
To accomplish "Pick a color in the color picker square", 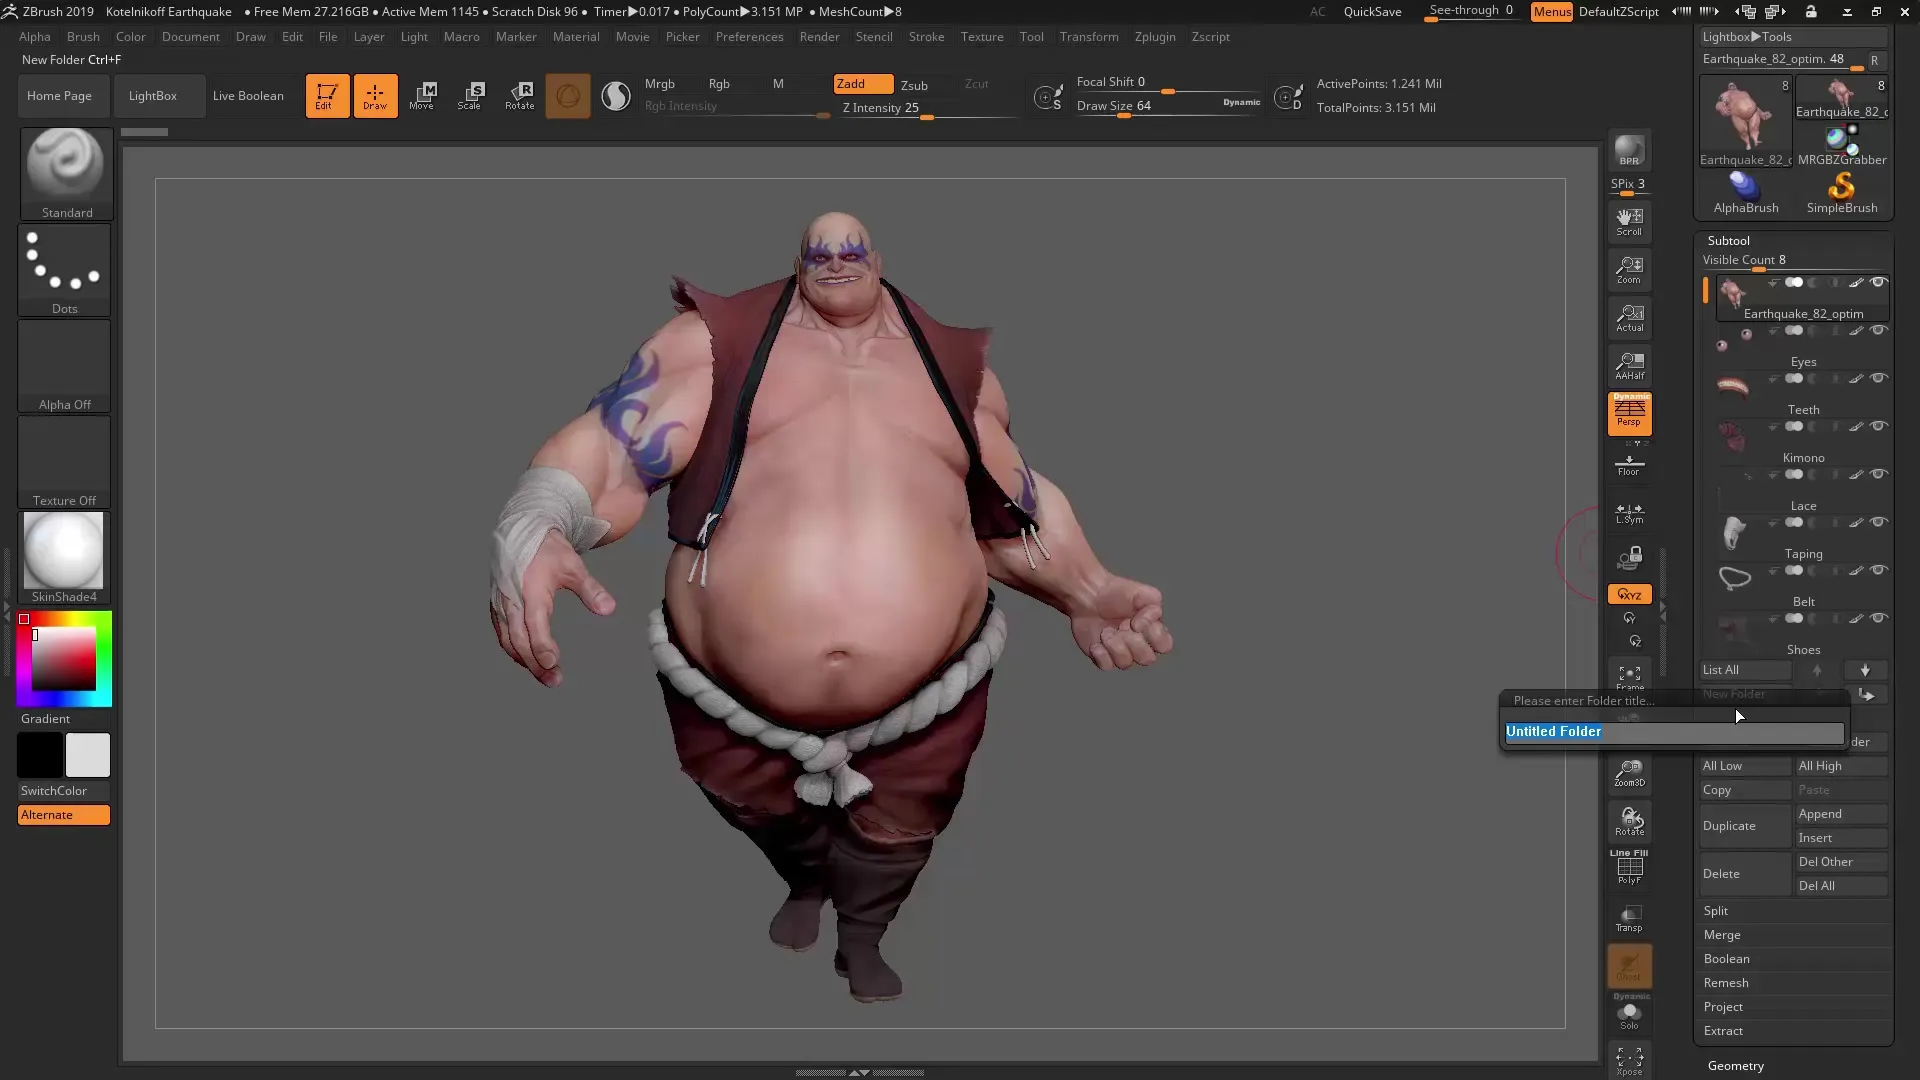I will tap(64, 659).
